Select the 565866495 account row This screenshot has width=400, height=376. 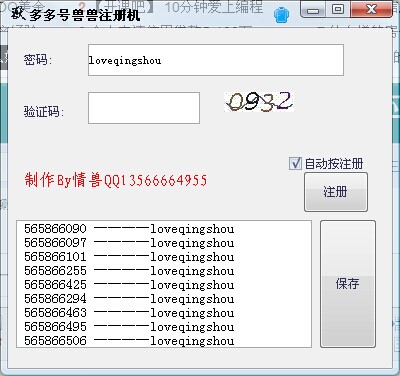[129, 327]
